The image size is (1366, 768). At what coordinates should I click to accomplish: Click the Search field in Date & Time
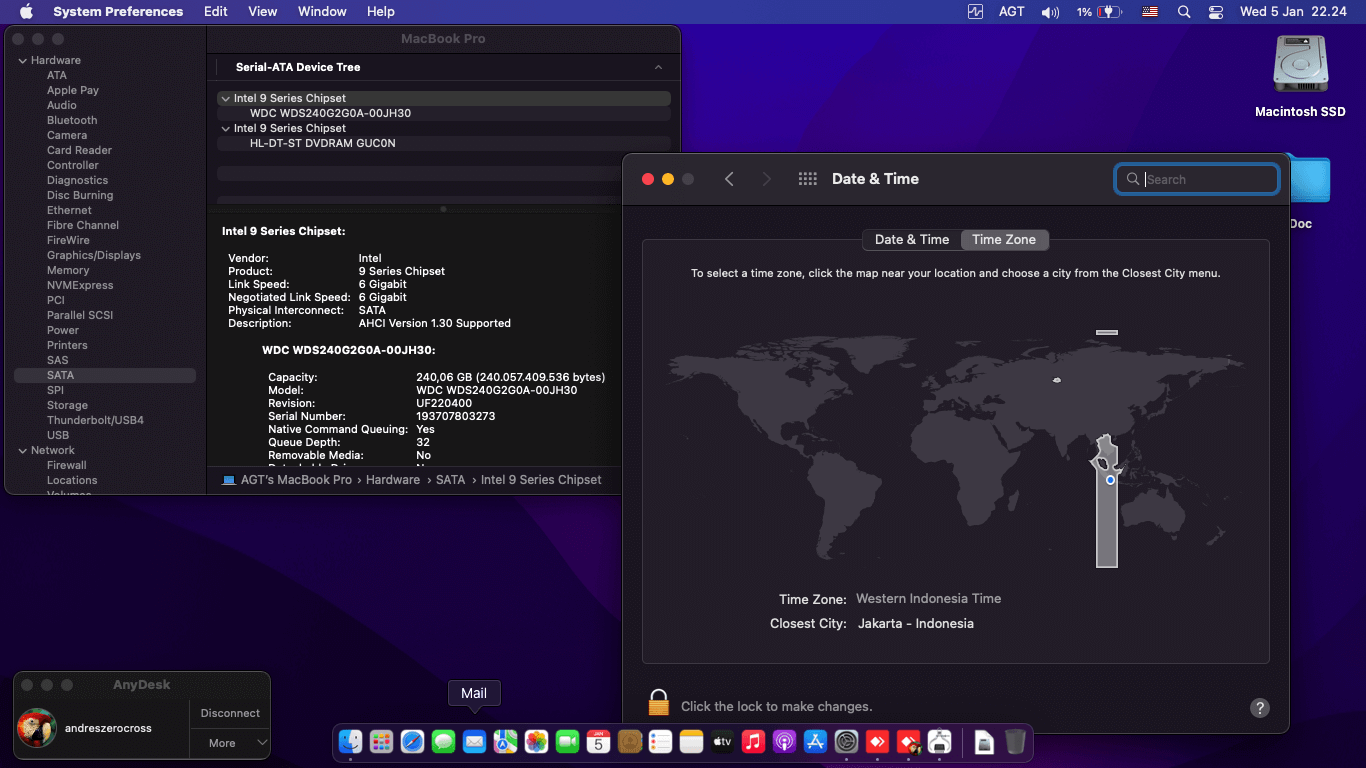coord(1197,179)
